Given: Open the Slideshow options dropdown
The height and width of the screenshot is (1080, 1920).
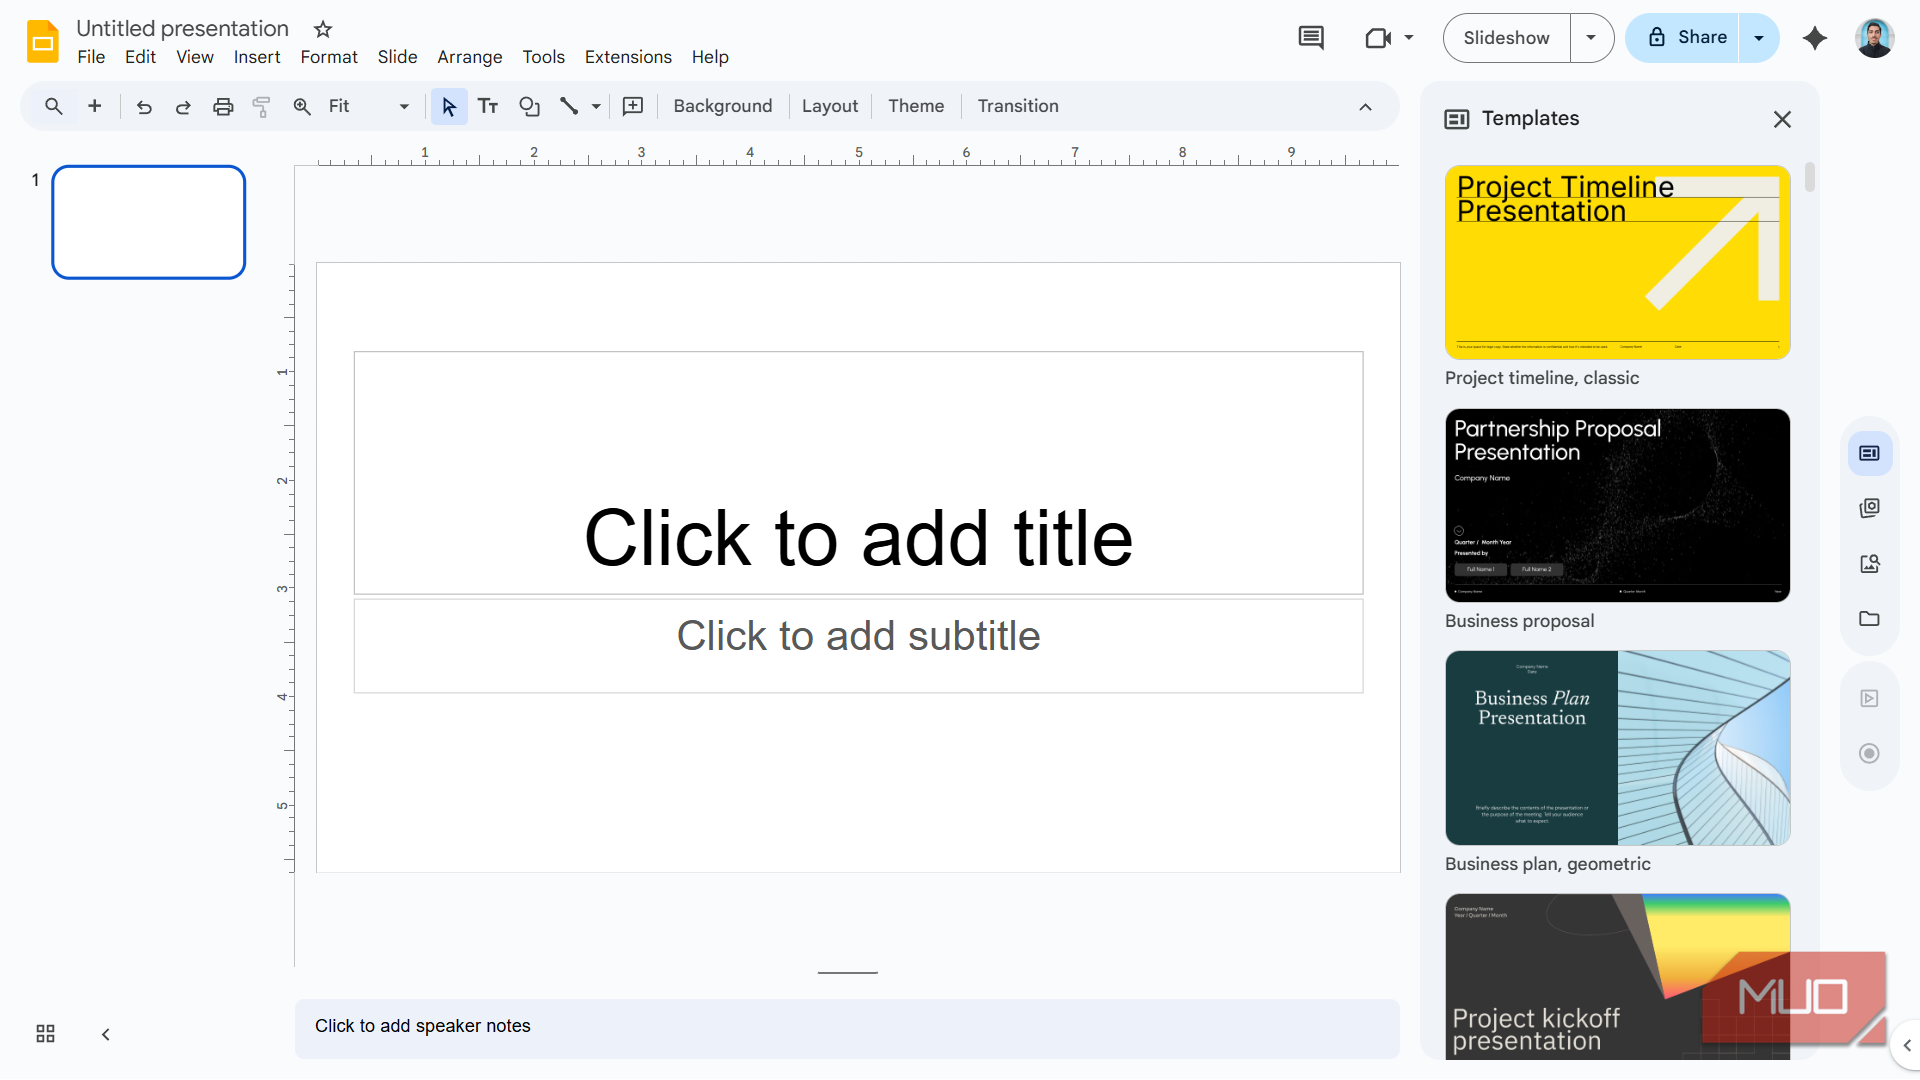Looking at the screenshot, I should pyautogui.click(x=1590, y=37).
